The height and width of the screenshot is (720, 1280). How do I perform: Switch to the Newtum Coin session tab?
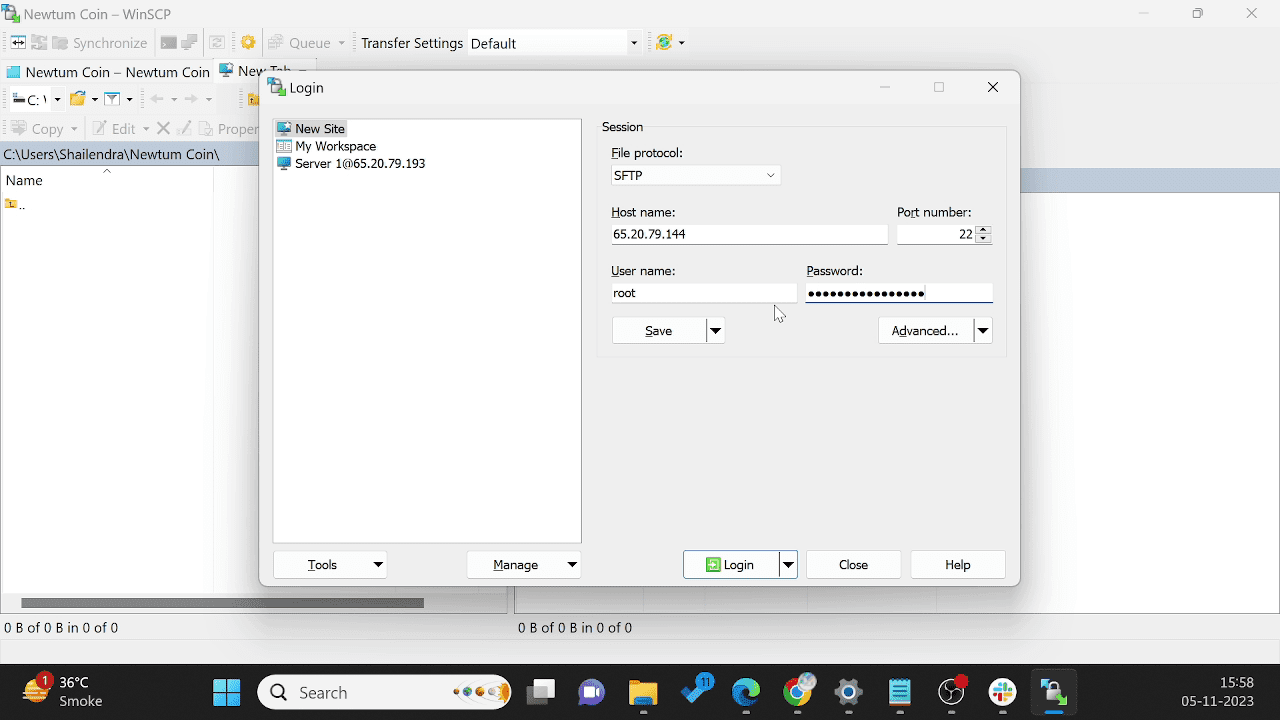(x=108, y=72)
